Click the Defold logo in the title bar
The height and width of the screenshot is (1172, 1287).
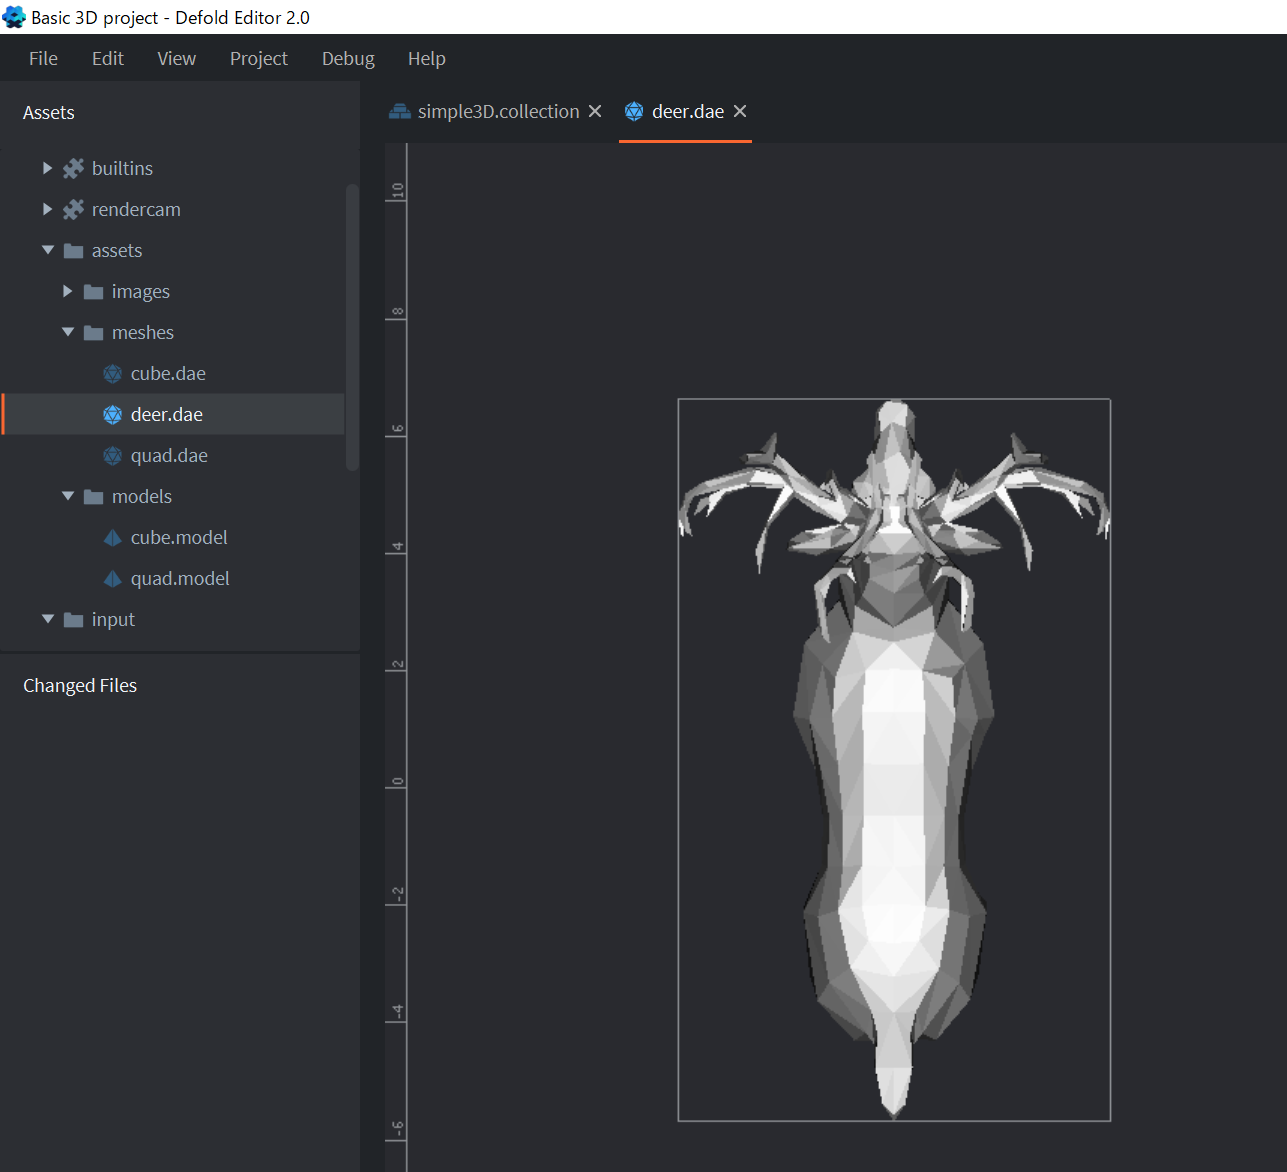point(13,17)
